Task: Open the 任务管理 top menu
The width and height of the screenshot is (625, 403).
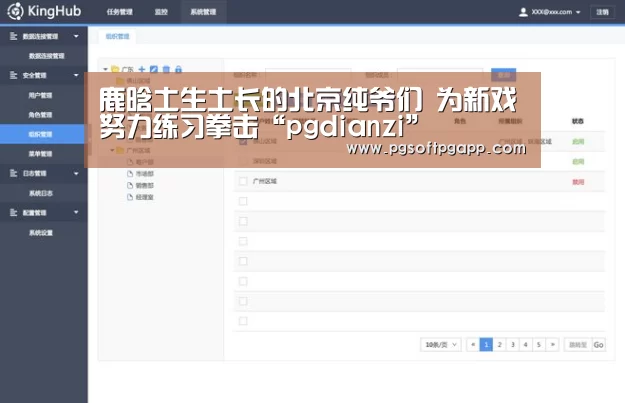Action: tap(120, 12)
